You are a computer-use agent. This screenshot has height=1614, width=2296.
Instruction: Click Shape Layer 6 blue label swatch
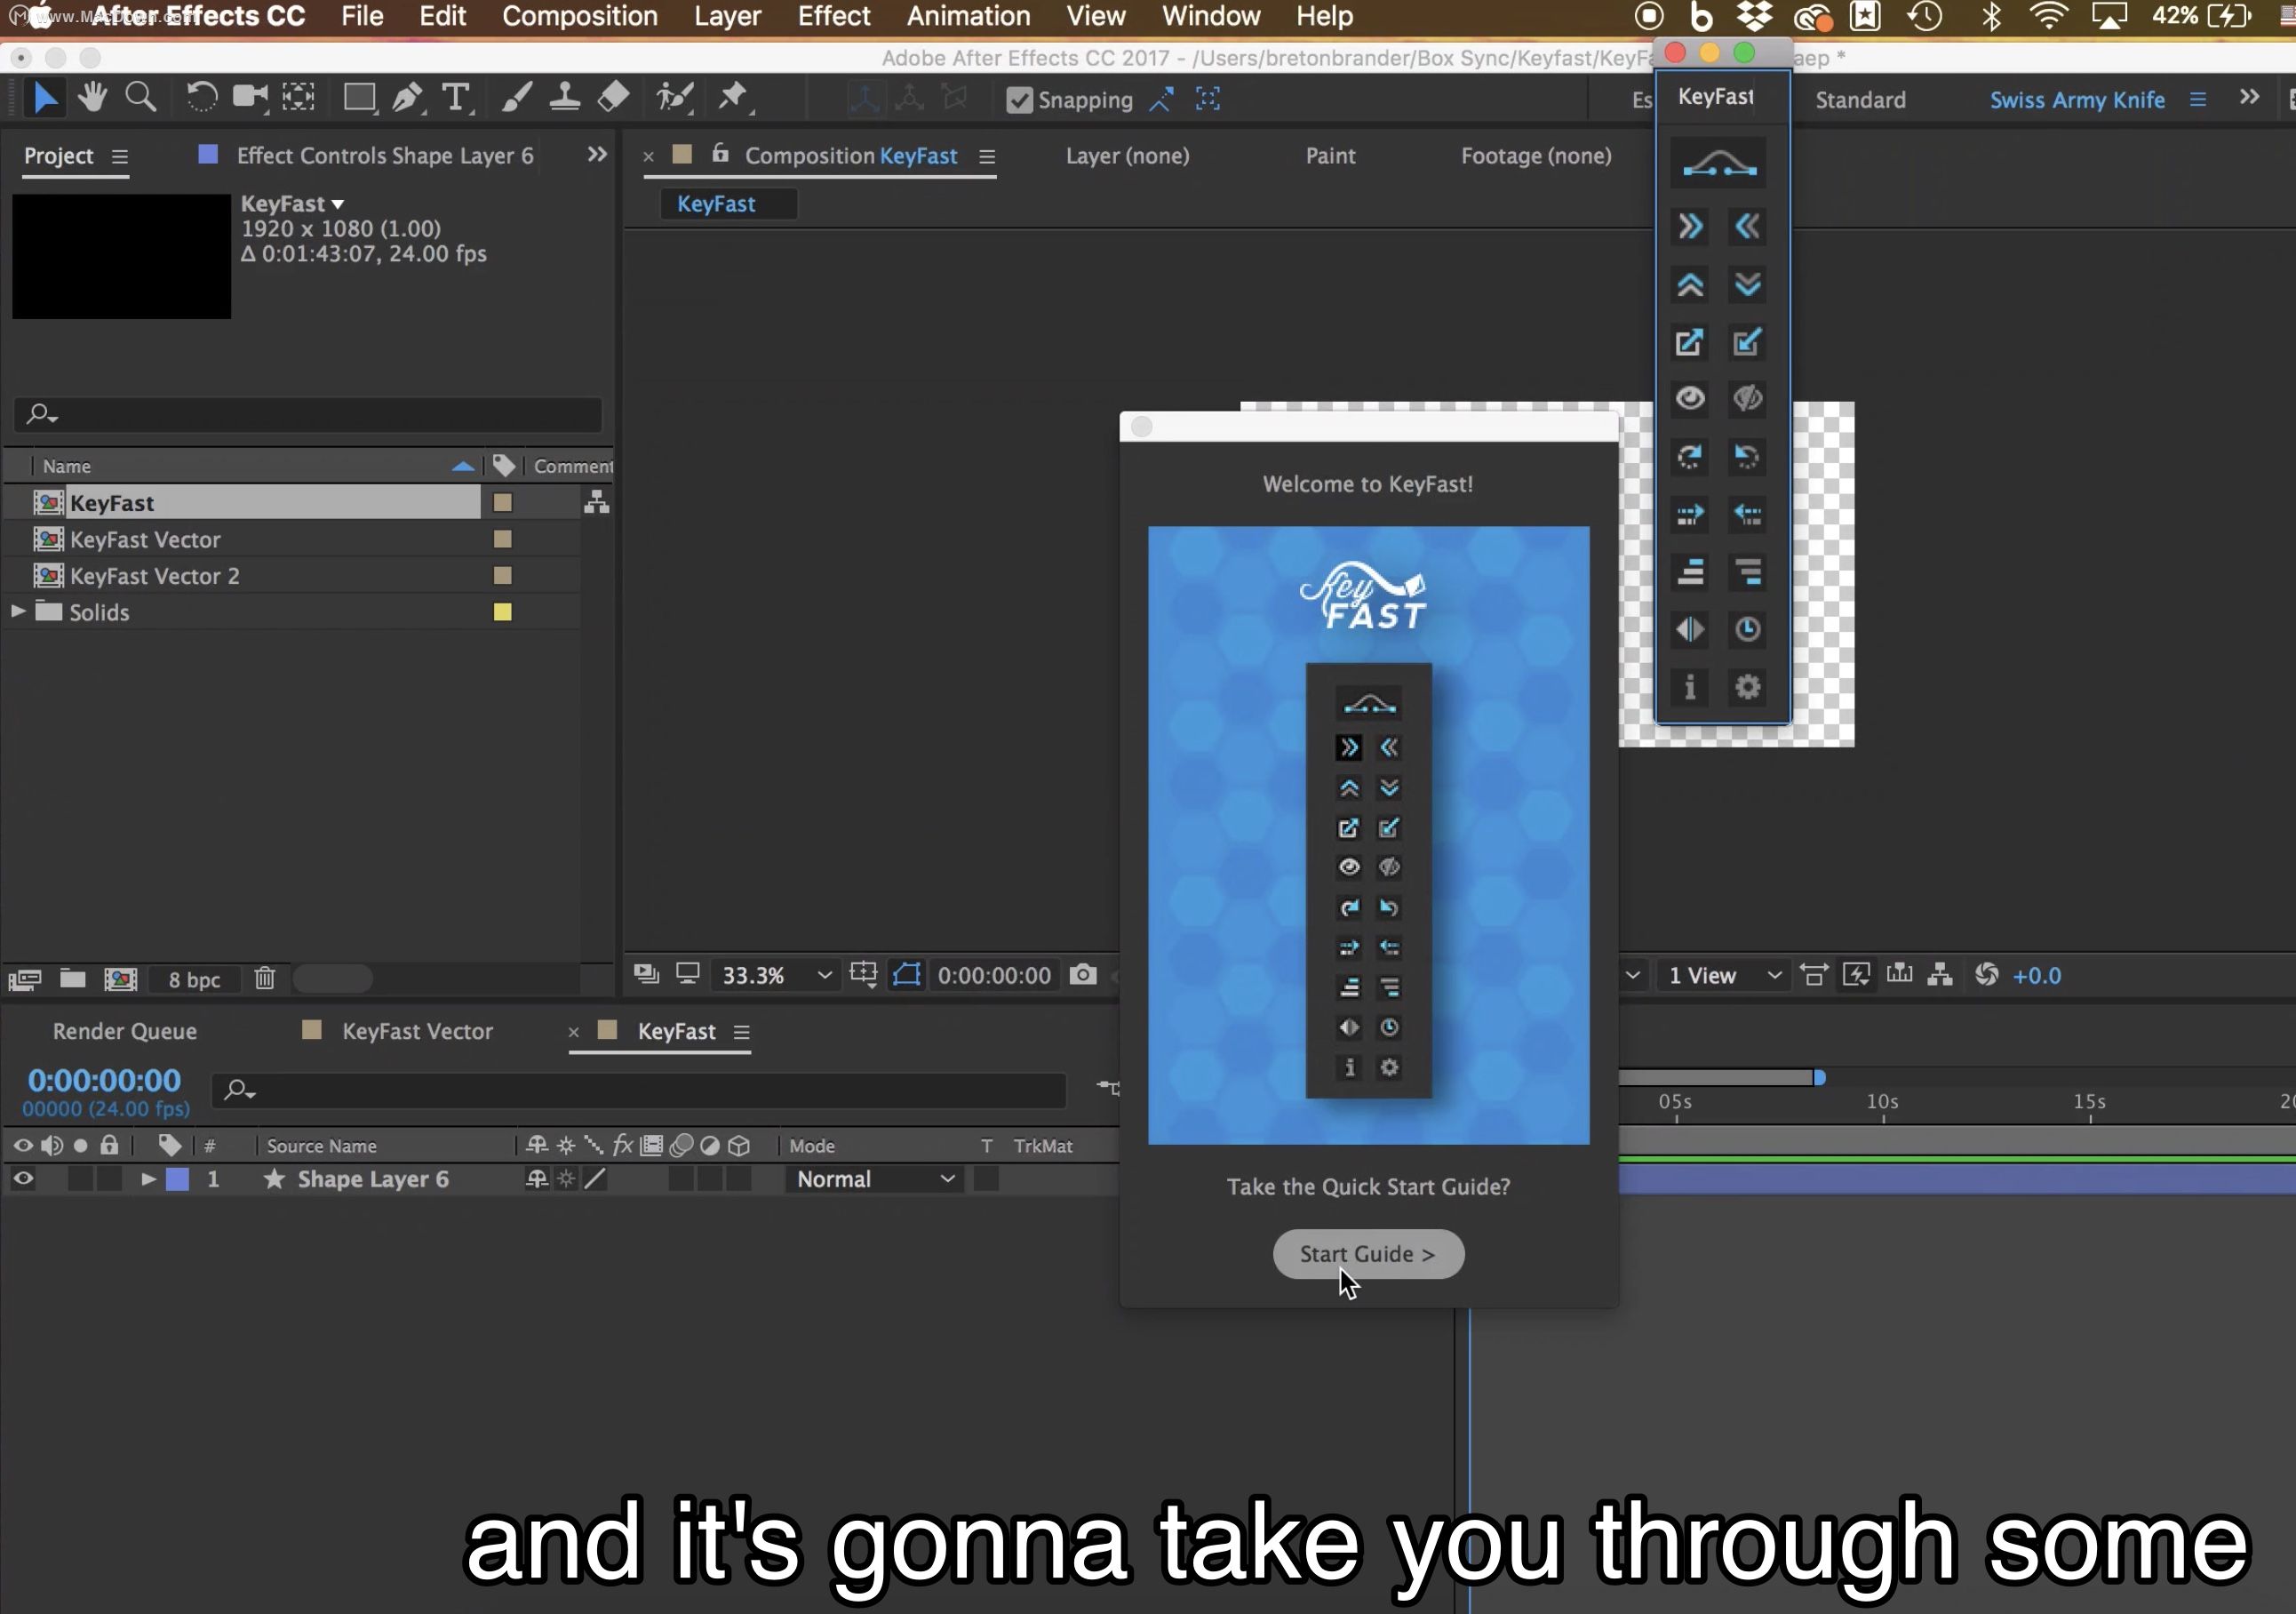pyautogui.click(x=177, y=1180)
